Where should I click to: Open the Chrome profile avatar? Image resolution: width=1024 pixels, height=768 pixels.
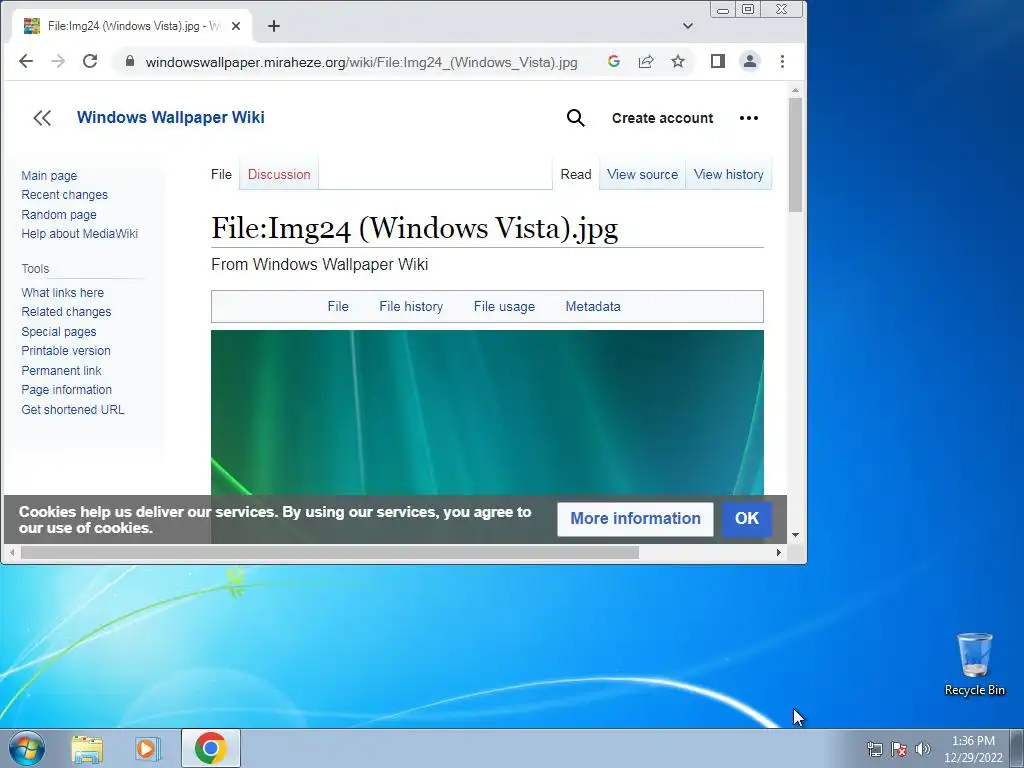(x=750, y=61)
